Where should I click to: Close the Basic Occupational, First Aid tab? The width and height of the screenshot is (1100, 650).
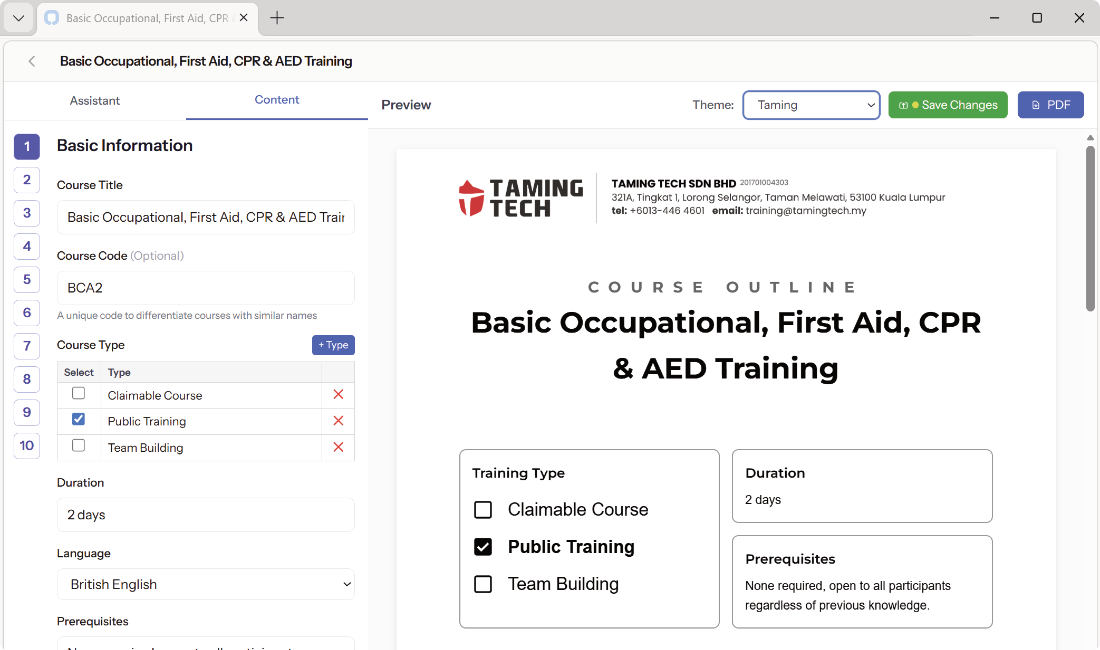coord(243,18)
